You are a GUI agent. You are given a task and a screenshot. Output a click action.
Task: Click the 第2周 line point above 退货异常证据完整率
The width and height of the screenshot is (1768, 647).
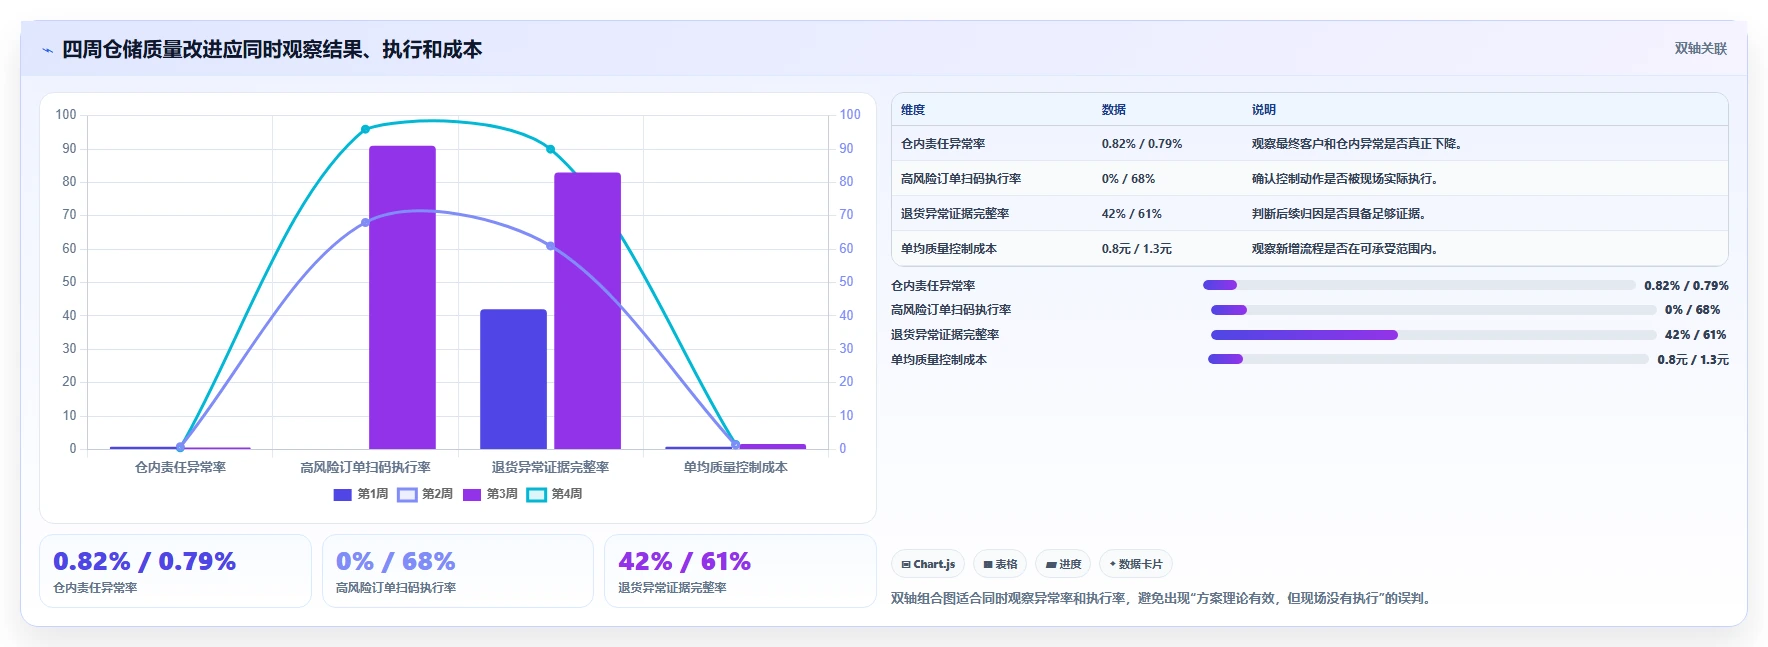550,246
